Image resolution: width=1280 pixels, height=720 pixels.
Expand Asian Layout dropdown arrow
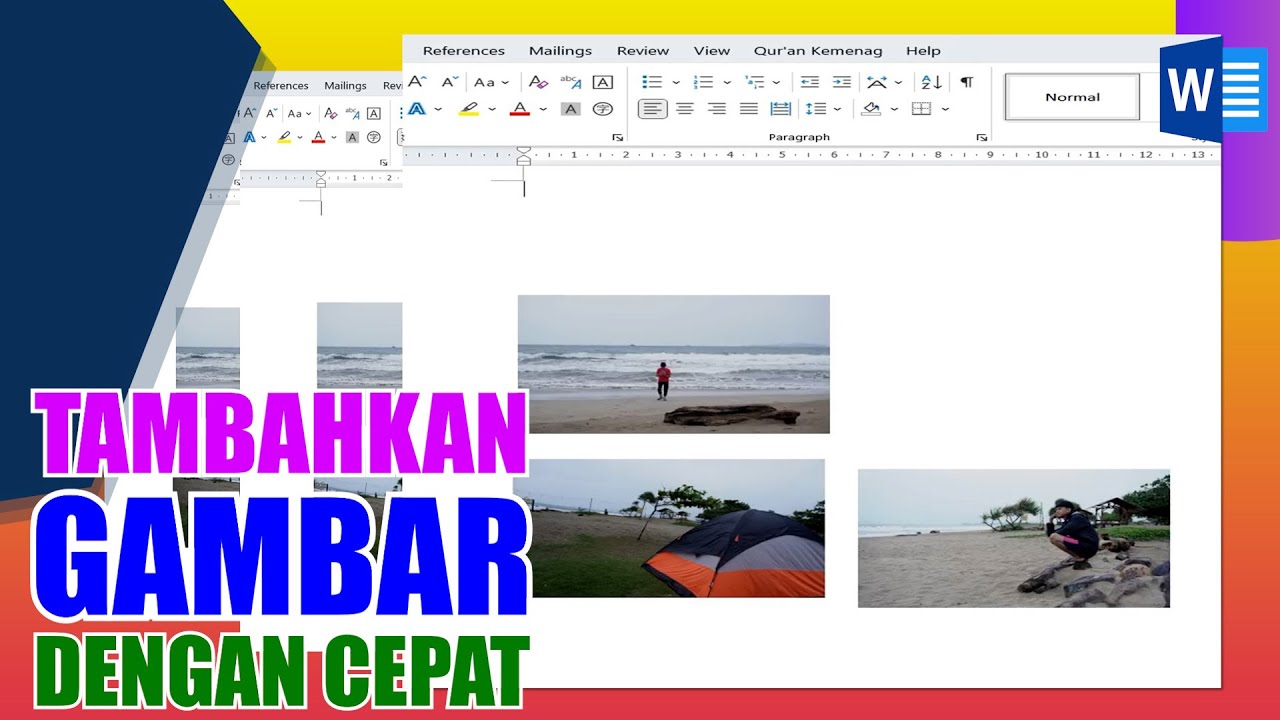(x=899, y=82)
